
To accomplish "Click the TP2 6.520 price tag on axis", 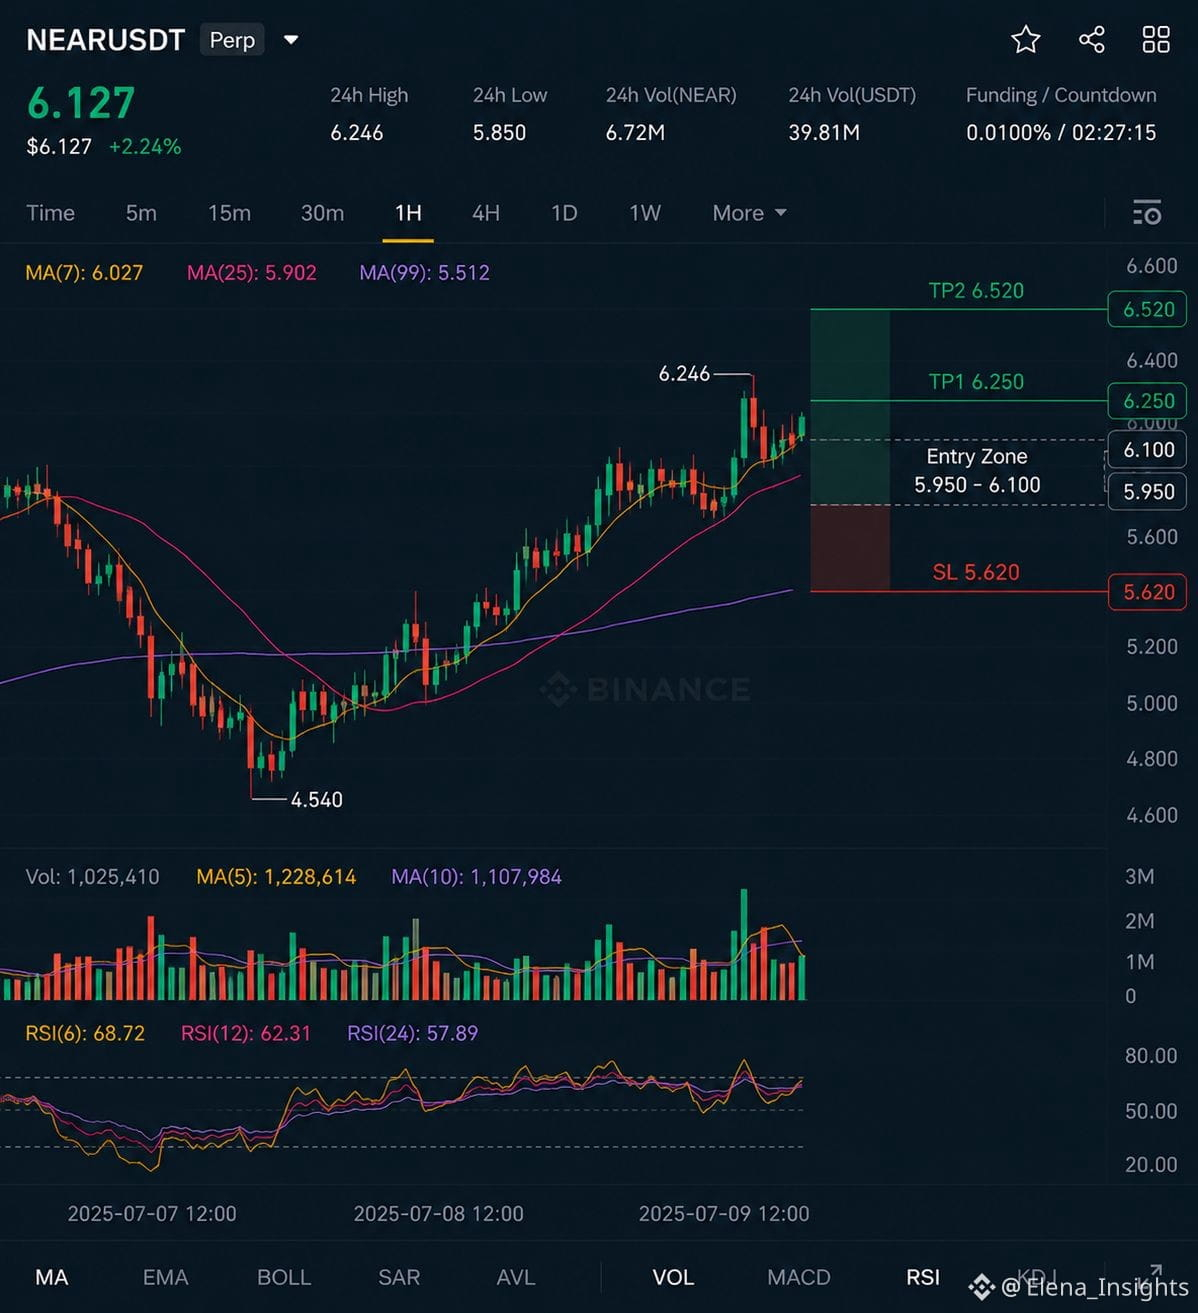I will [x=1148, y=309].
